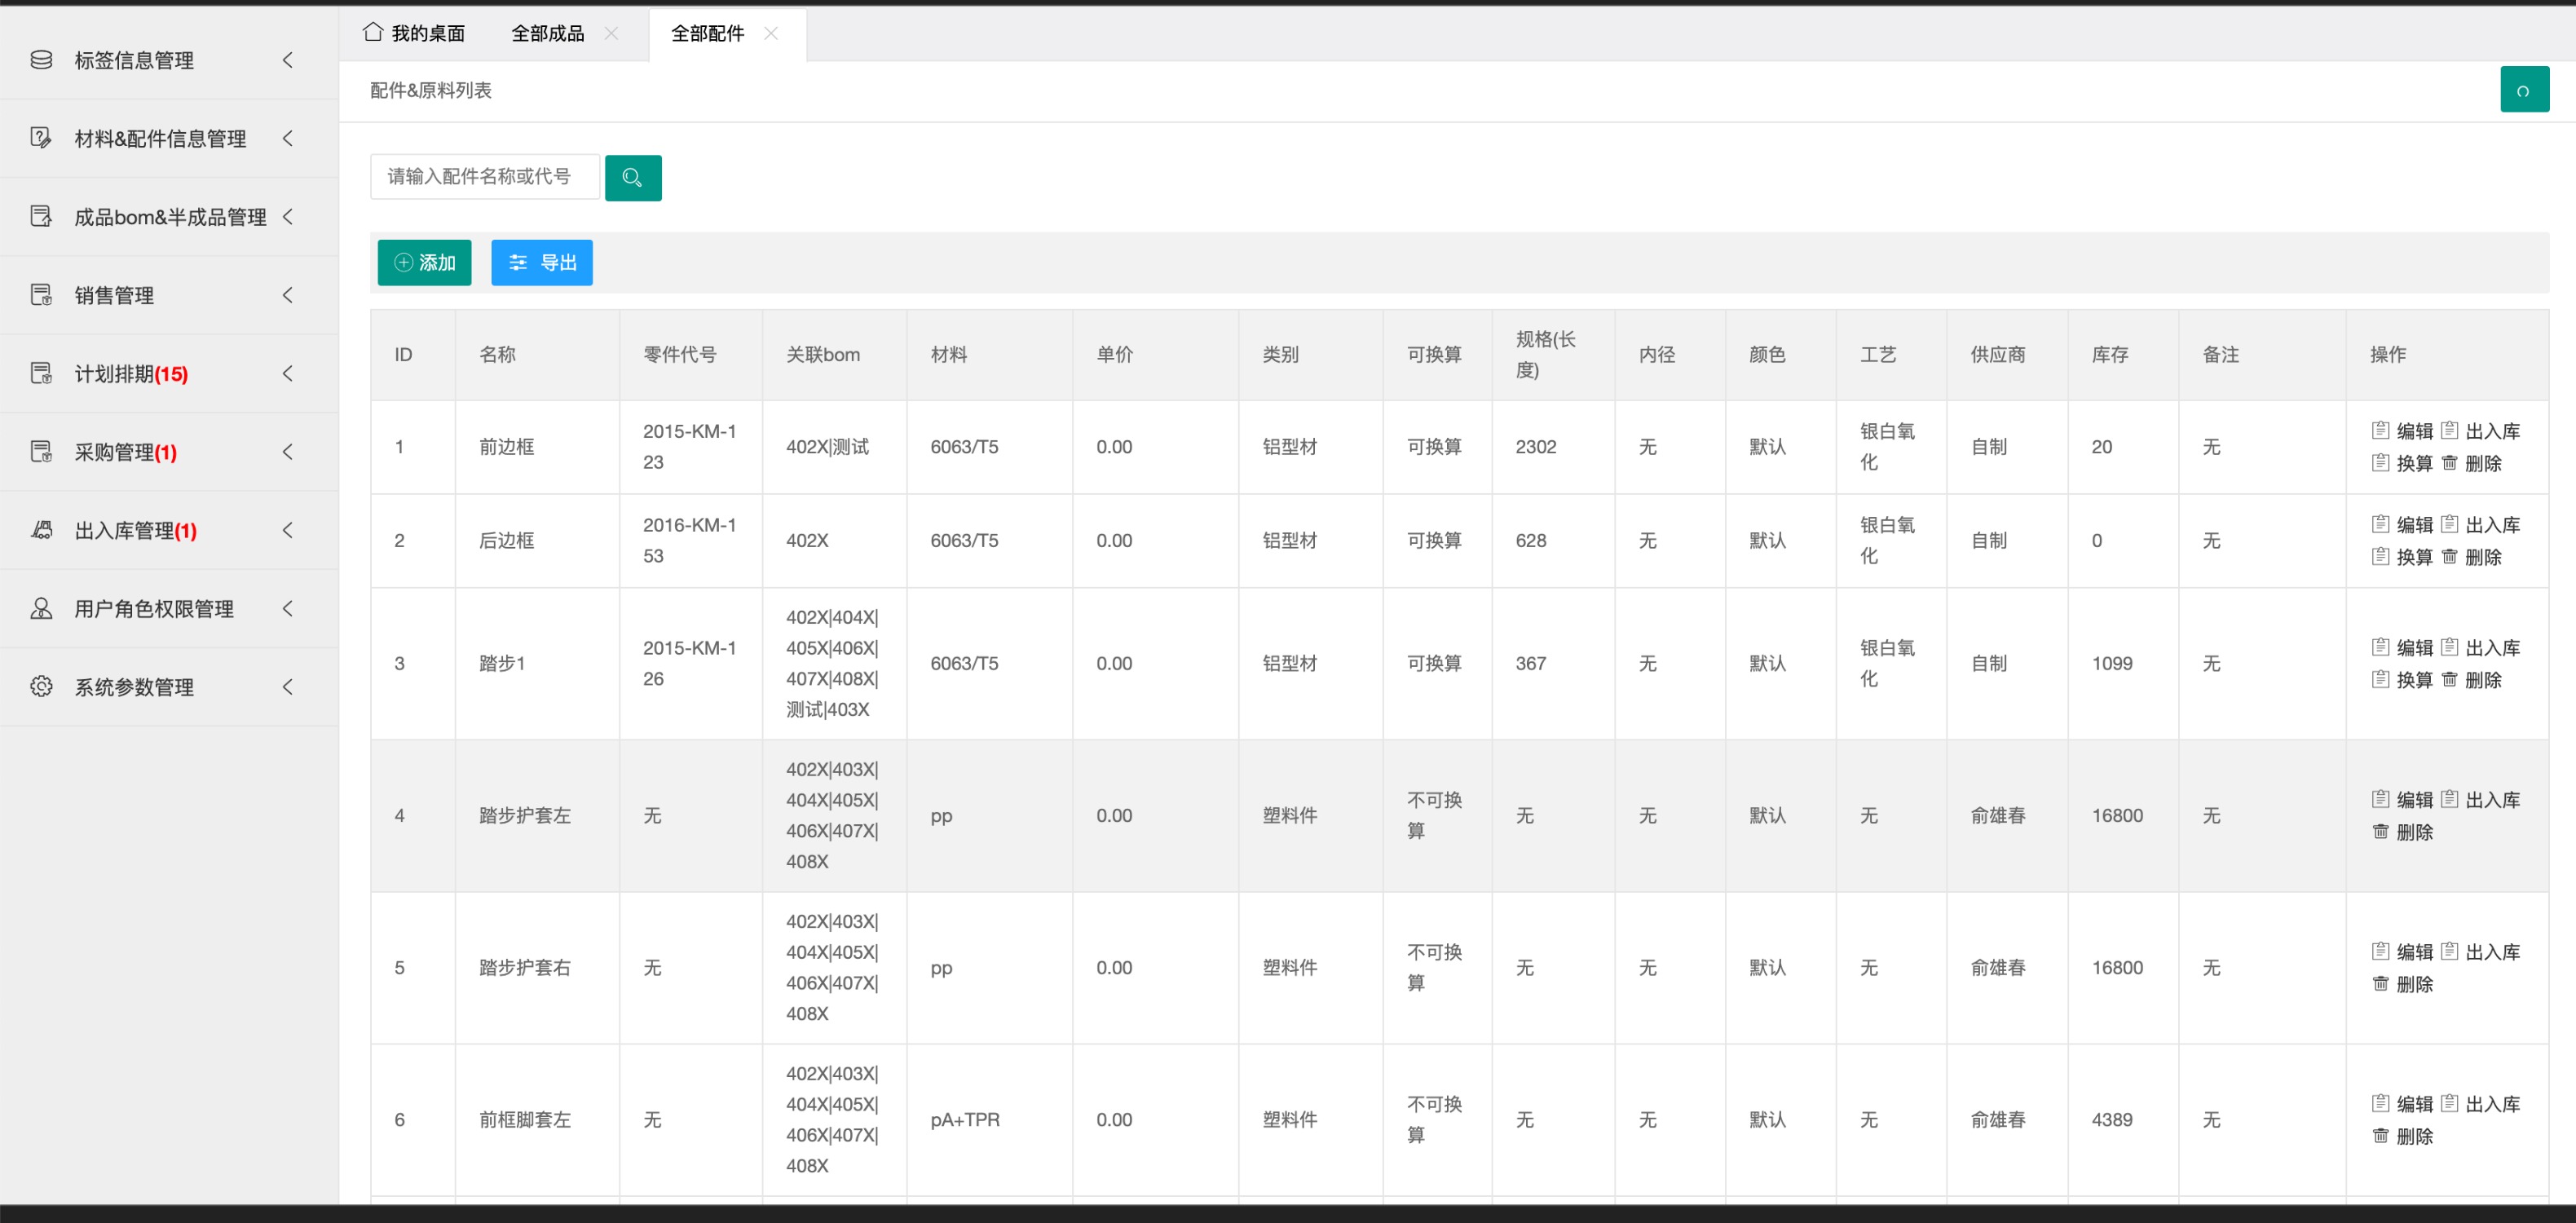Delete the 后边框 row

[2471, 556]
